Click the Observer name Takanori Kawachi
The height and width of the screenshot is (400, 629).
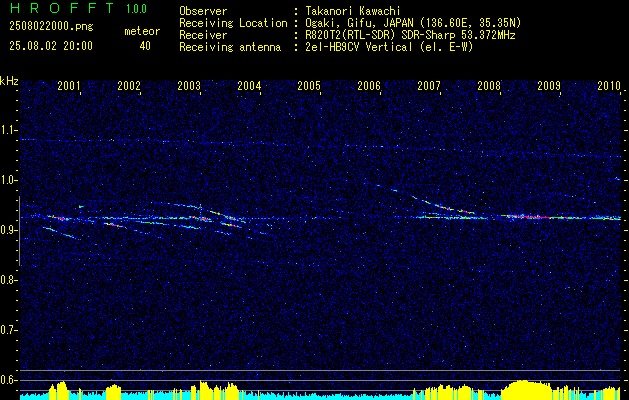coord(353,11)
